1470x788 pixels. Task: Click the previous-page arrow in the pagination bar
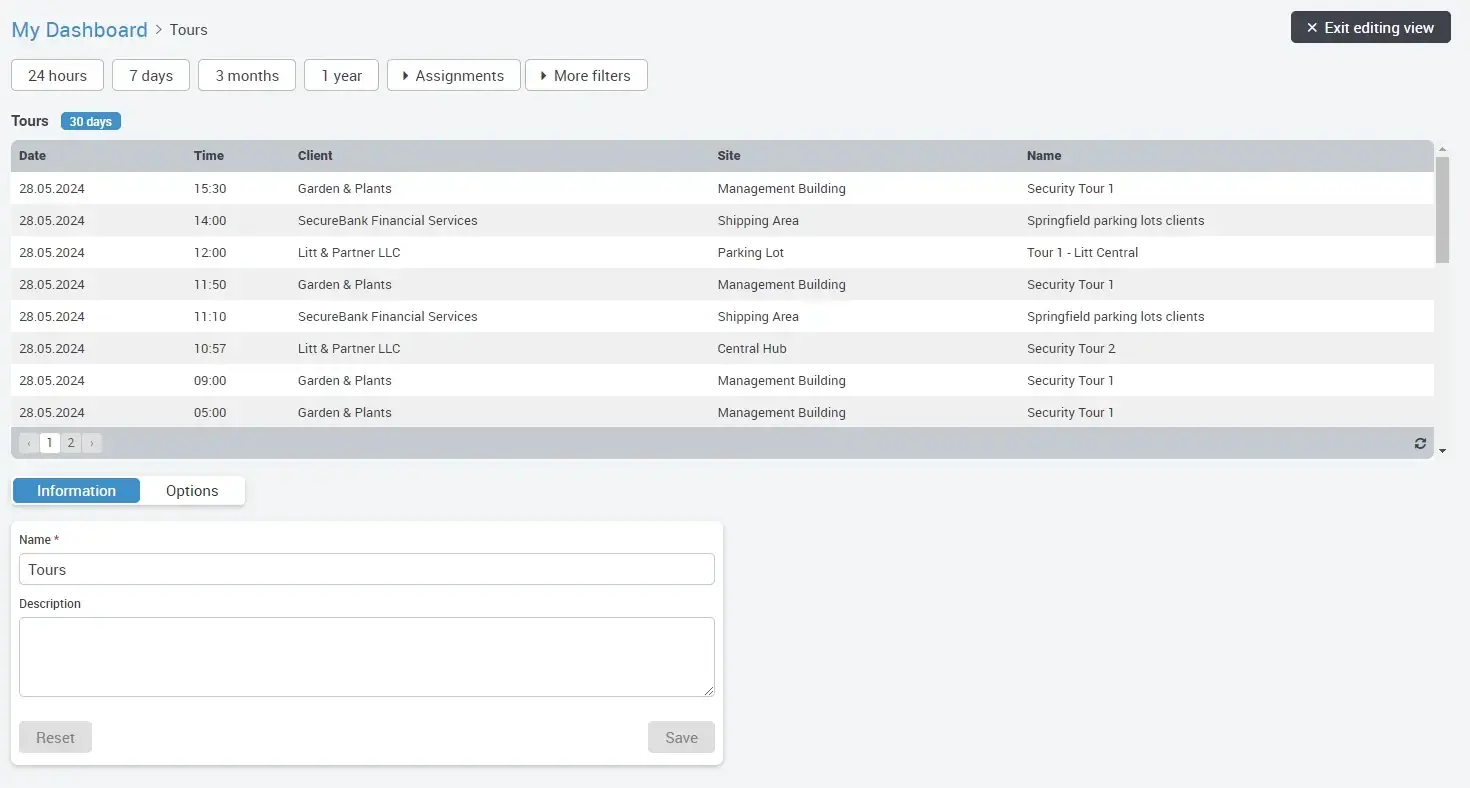click(x=28, y=442)
